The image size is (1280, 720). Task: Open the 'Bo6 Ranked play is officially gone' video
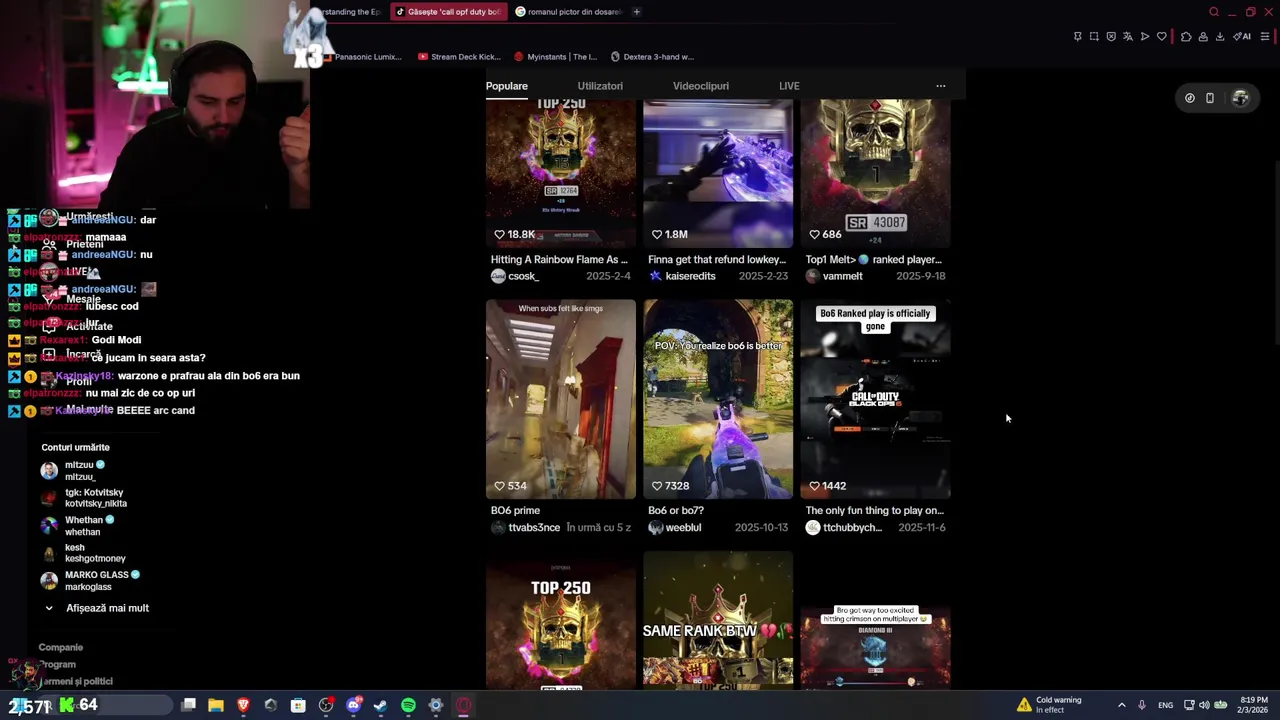coord(875,399)
